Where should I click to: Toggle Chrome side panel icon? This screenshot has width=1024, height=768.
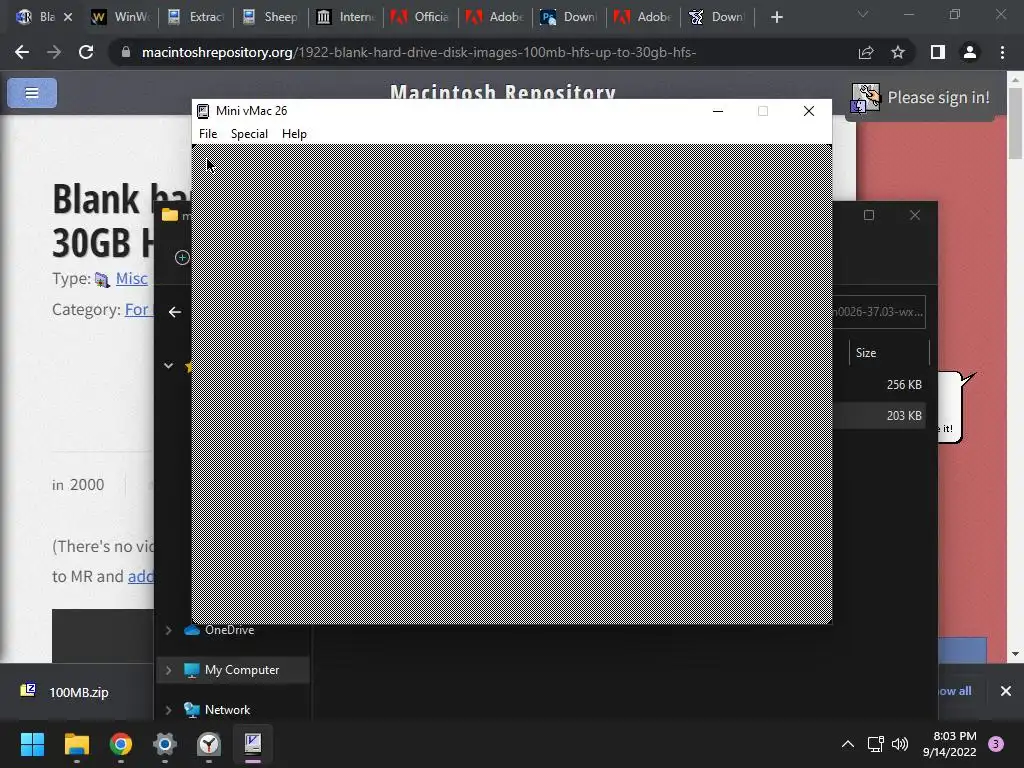click(938, 52)
